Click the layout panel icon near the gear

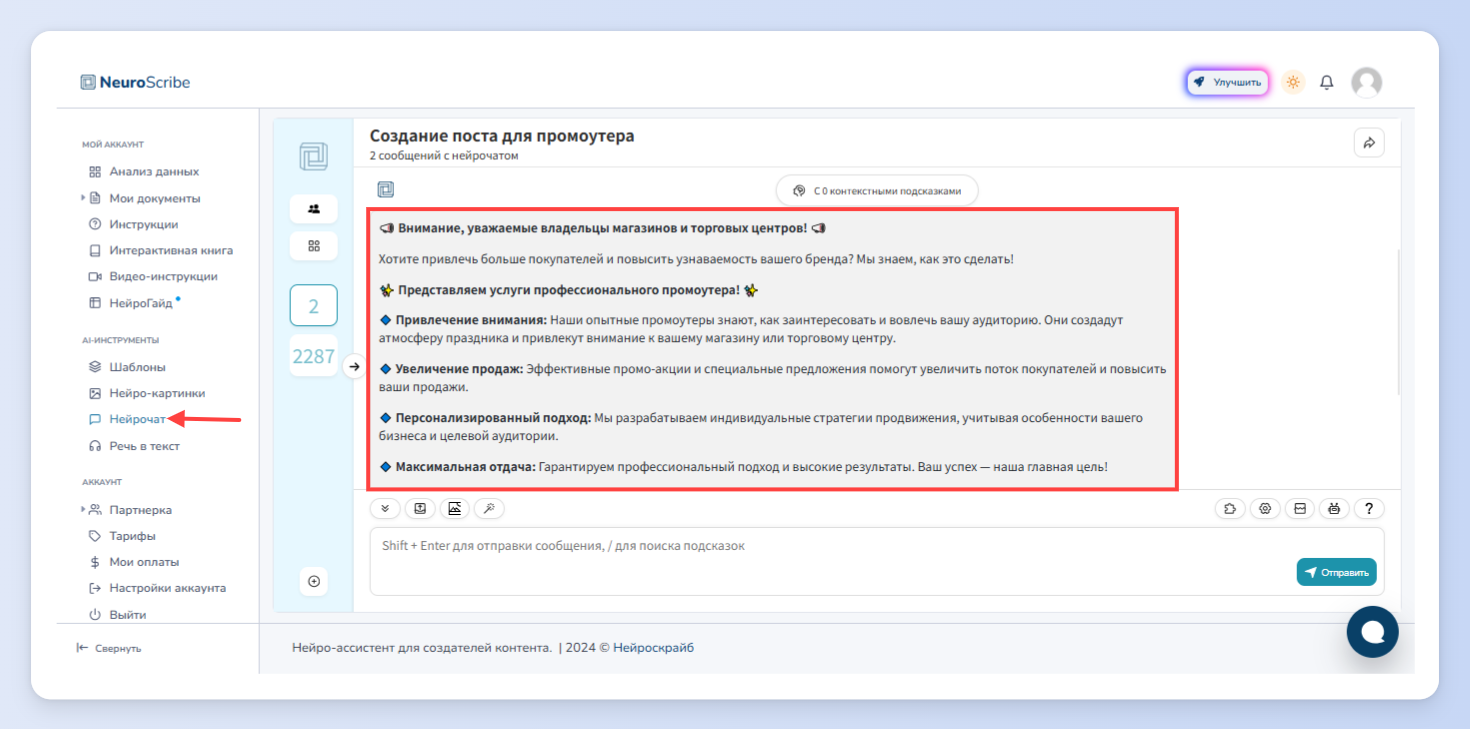tap(1300, 508)
